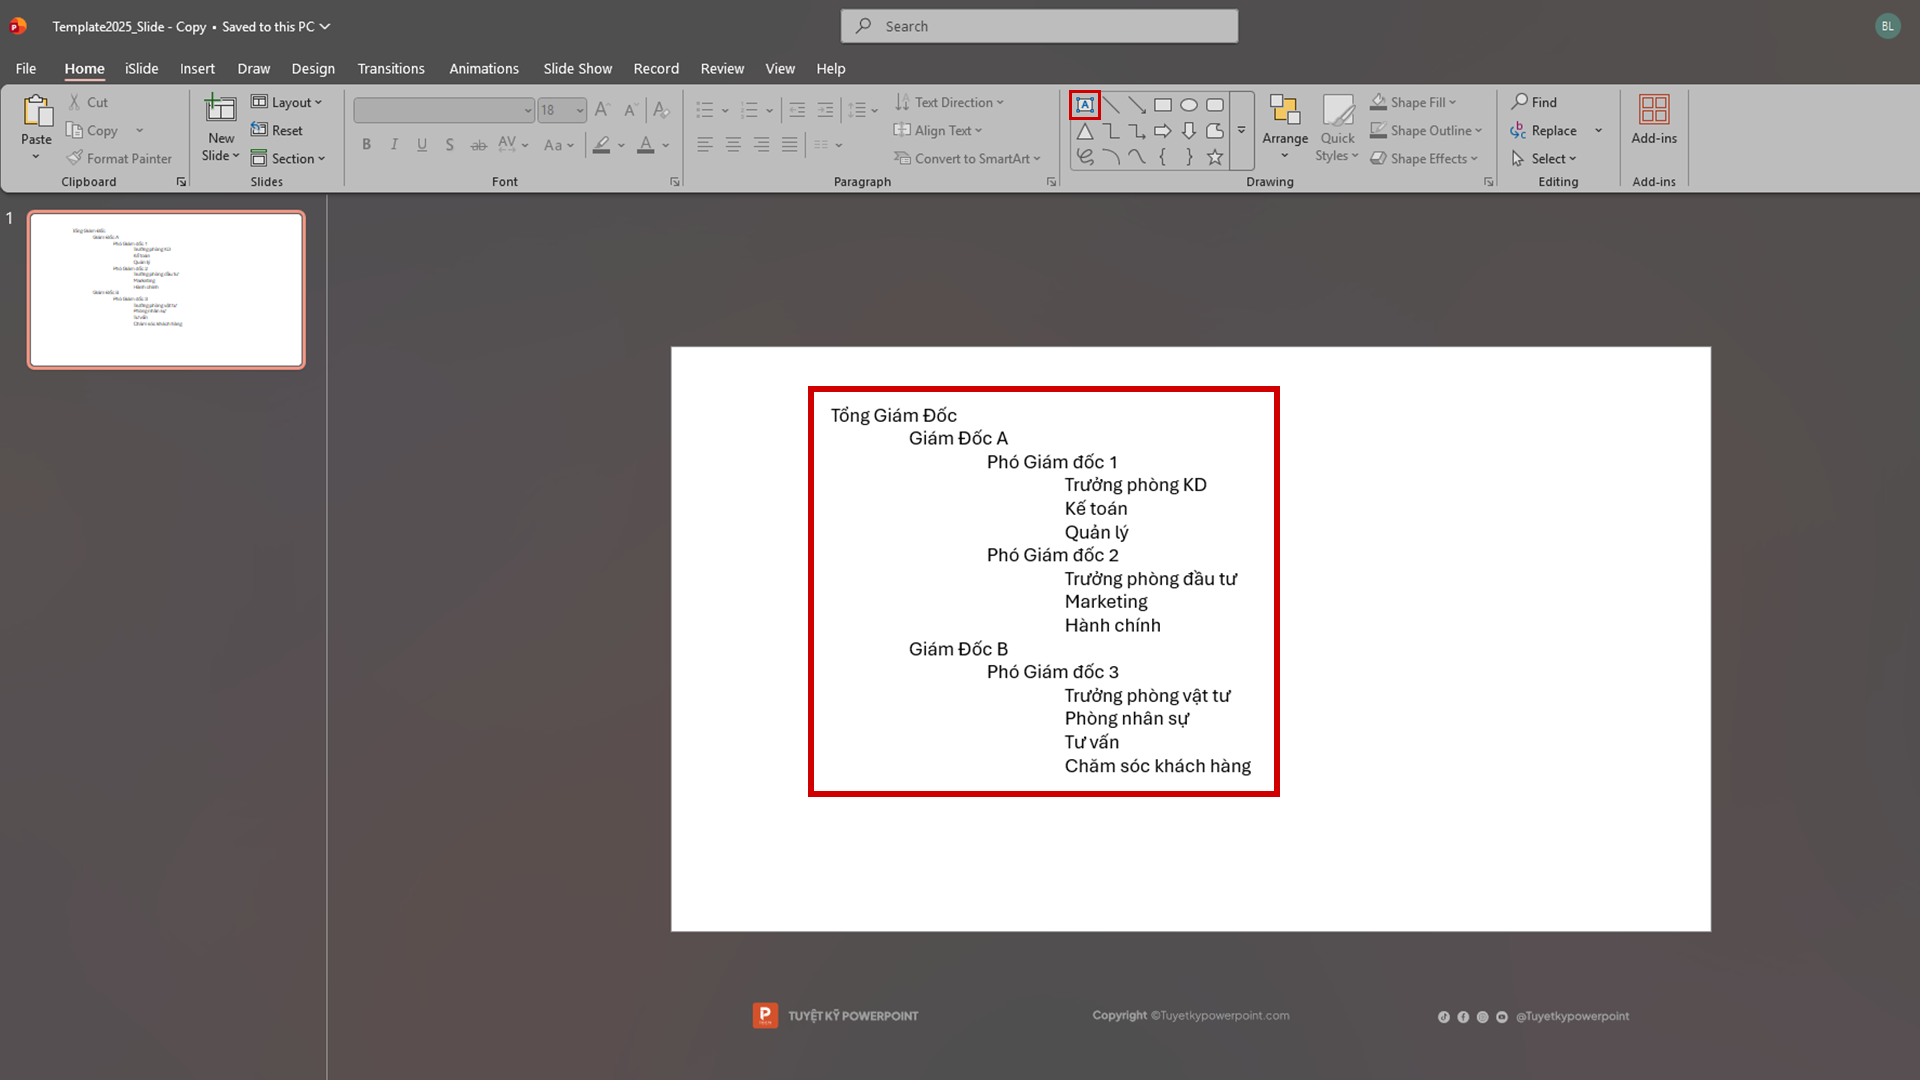Pick the 5-point Star shape

click(x=1215, y=157)
